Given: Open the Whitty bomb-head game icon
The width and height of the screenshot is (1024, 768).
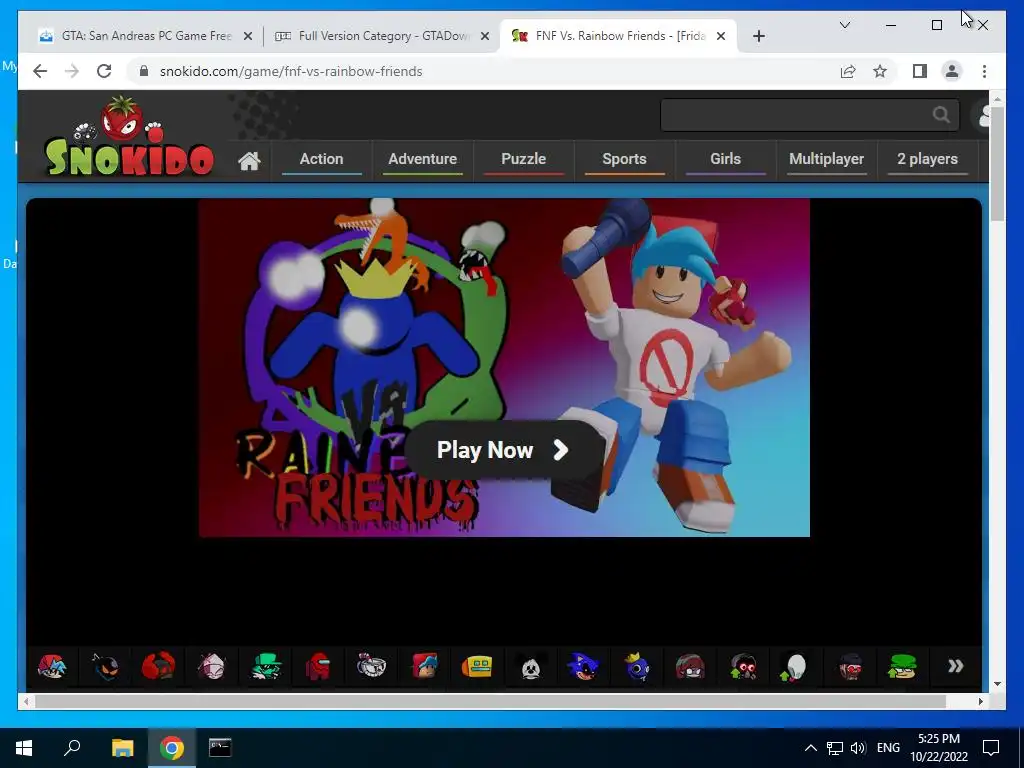Looking at the screenshot, I should pyautogui.click(x=105, y=666).
